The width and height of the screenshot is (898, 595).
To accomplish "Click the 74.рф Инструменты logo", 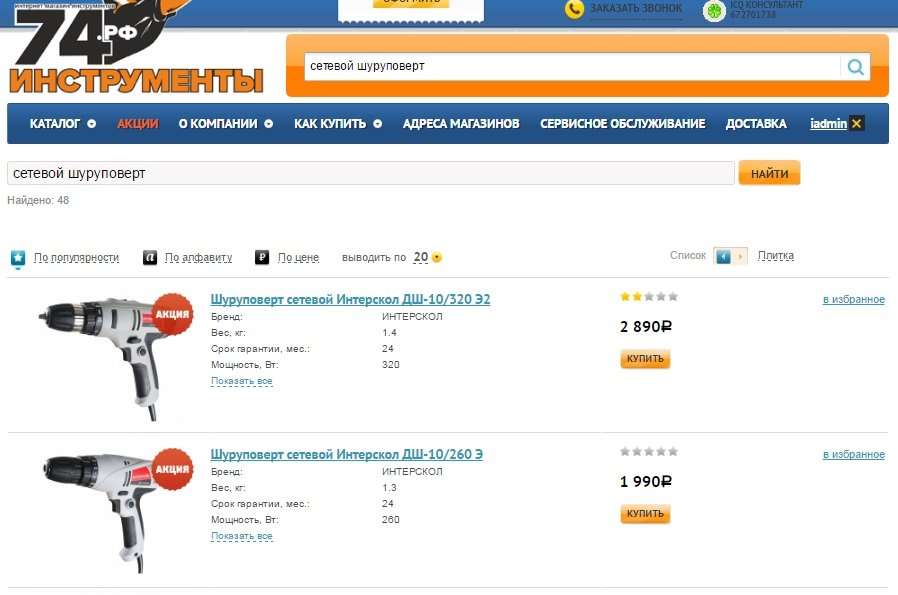I will 136,48.
